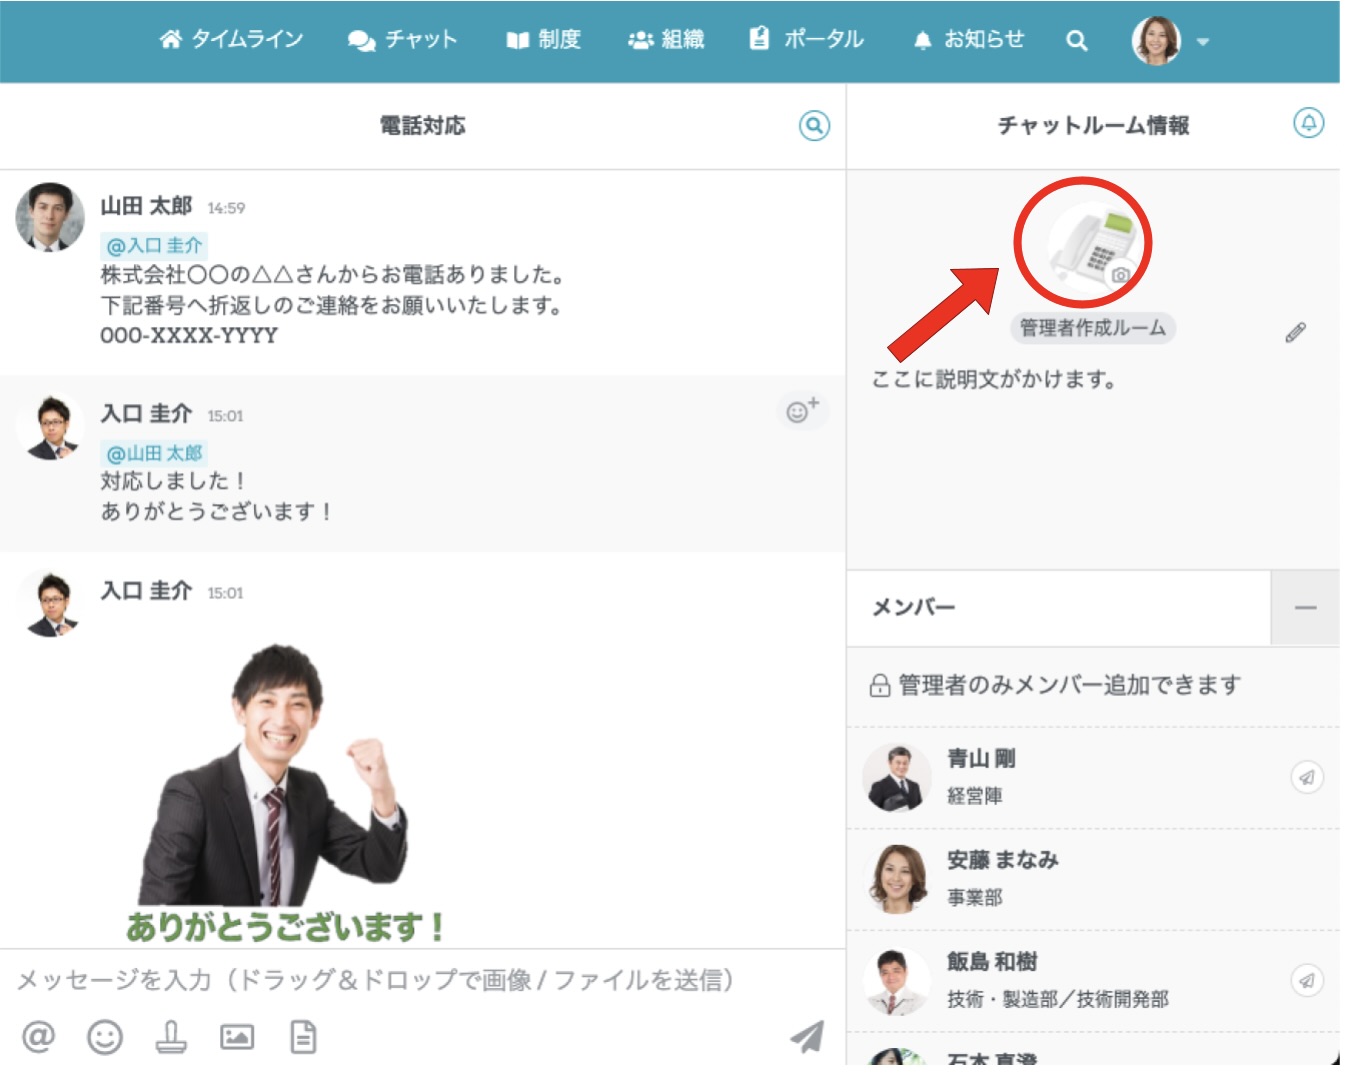Screen dimensions: 1349x1073
Task: Toggle chat room notification bell
Action: (1308, 123)
